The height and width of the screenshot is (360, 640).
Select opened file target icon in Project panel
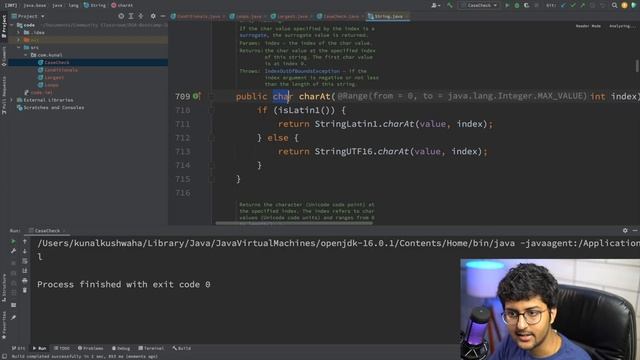coord(121,16)
